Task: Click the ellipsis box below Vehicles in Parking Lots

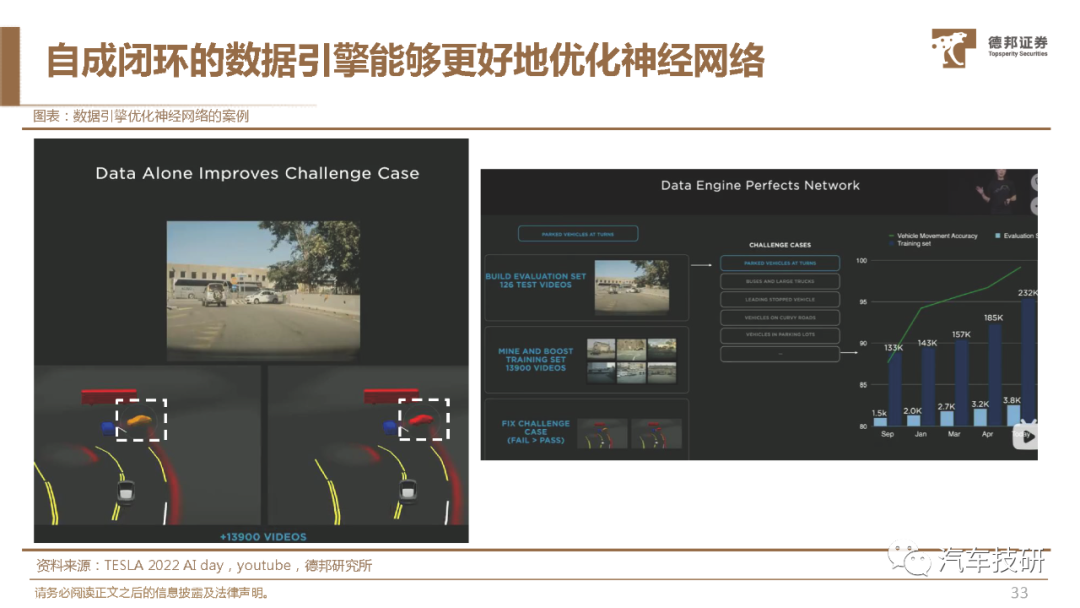Action: tap(780, 354)
